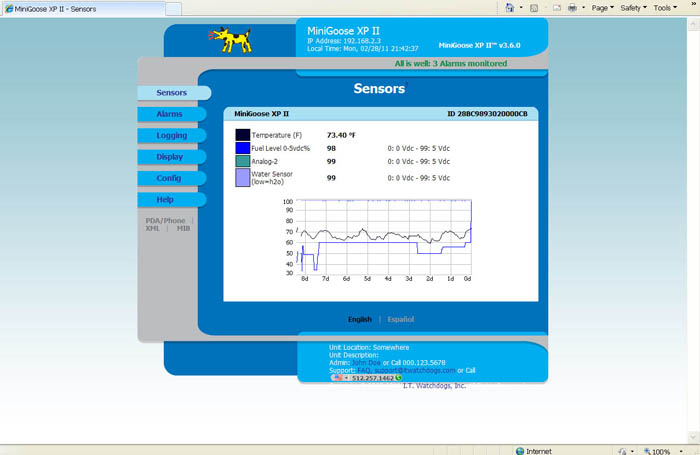
Task: Open the Alarms navigation tab
Action: (x=170, y=114)
